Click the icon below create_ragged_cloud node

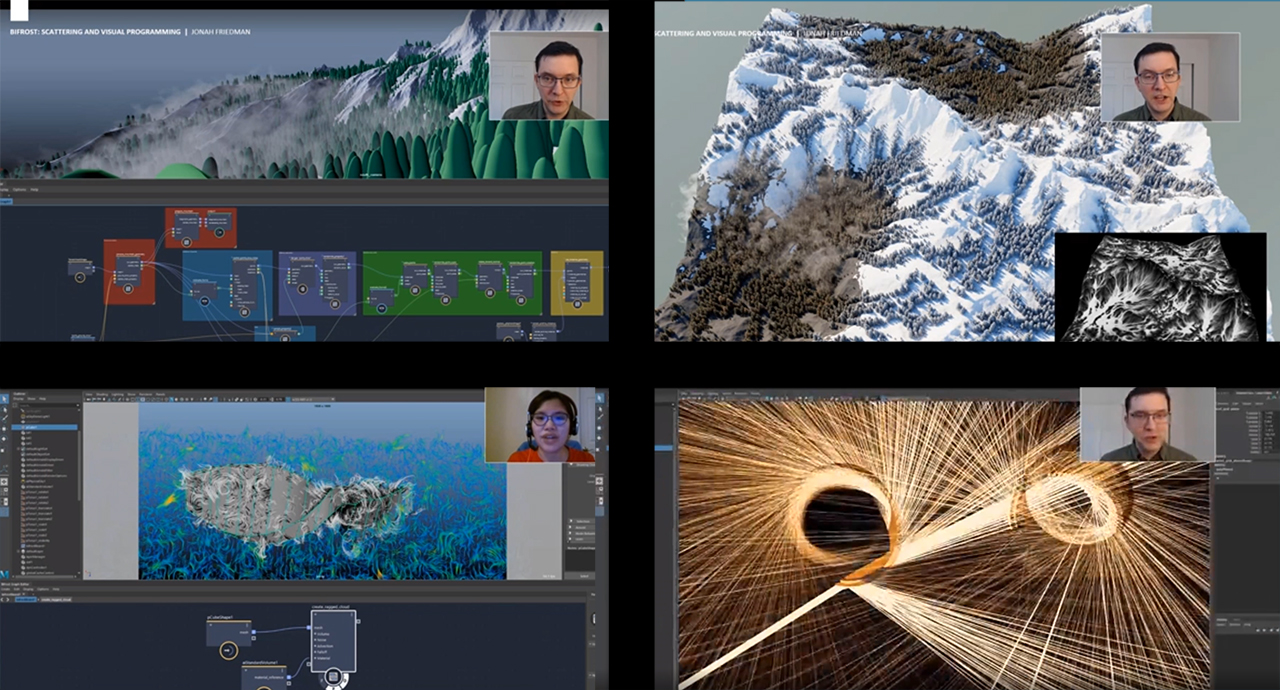[333, 678]
